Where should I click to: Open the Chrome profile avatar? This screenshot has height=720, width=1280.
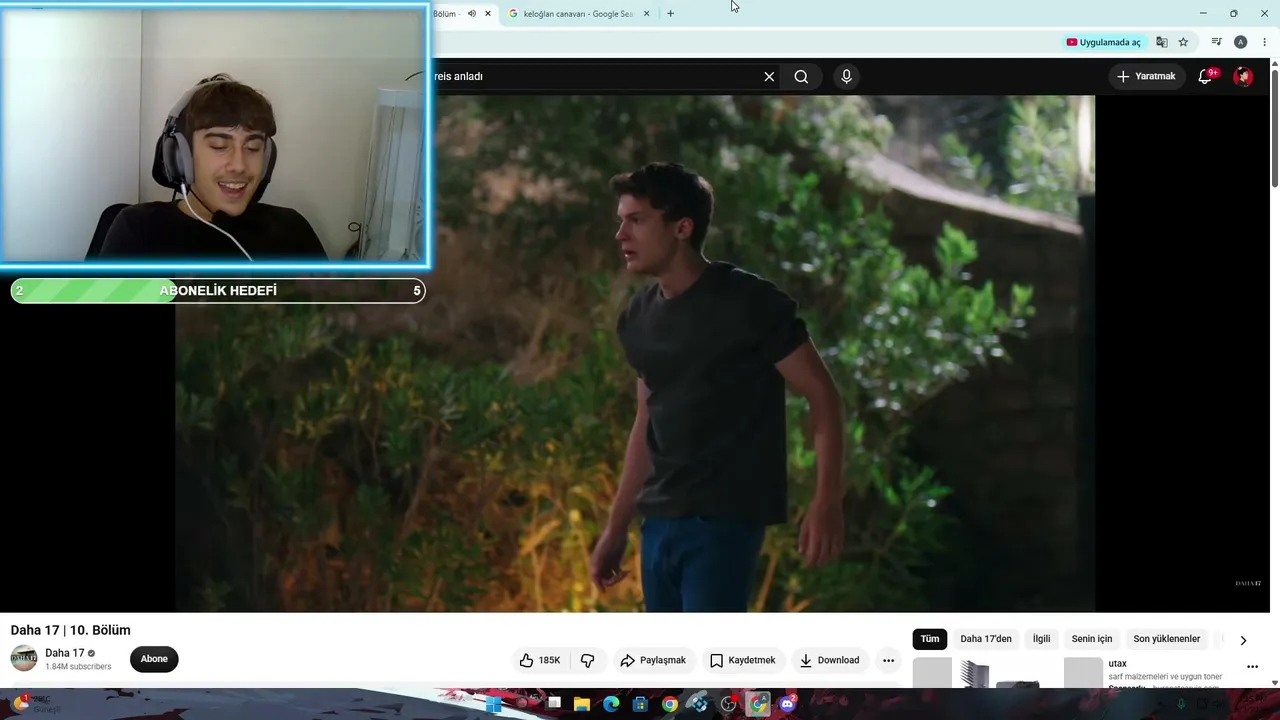click(1240, 42)
